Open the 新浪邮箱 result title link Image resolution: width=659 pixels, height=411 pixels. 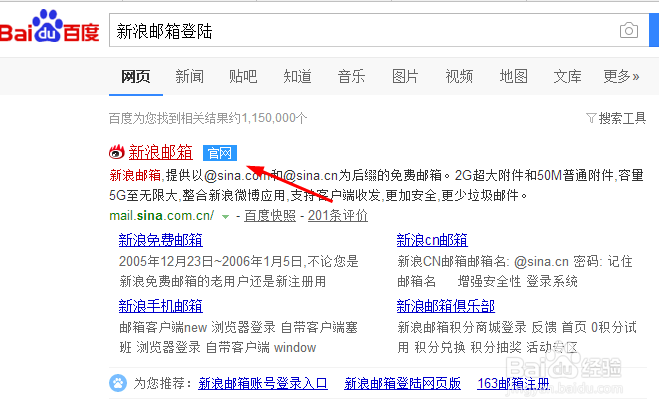[x=161, y=152]
